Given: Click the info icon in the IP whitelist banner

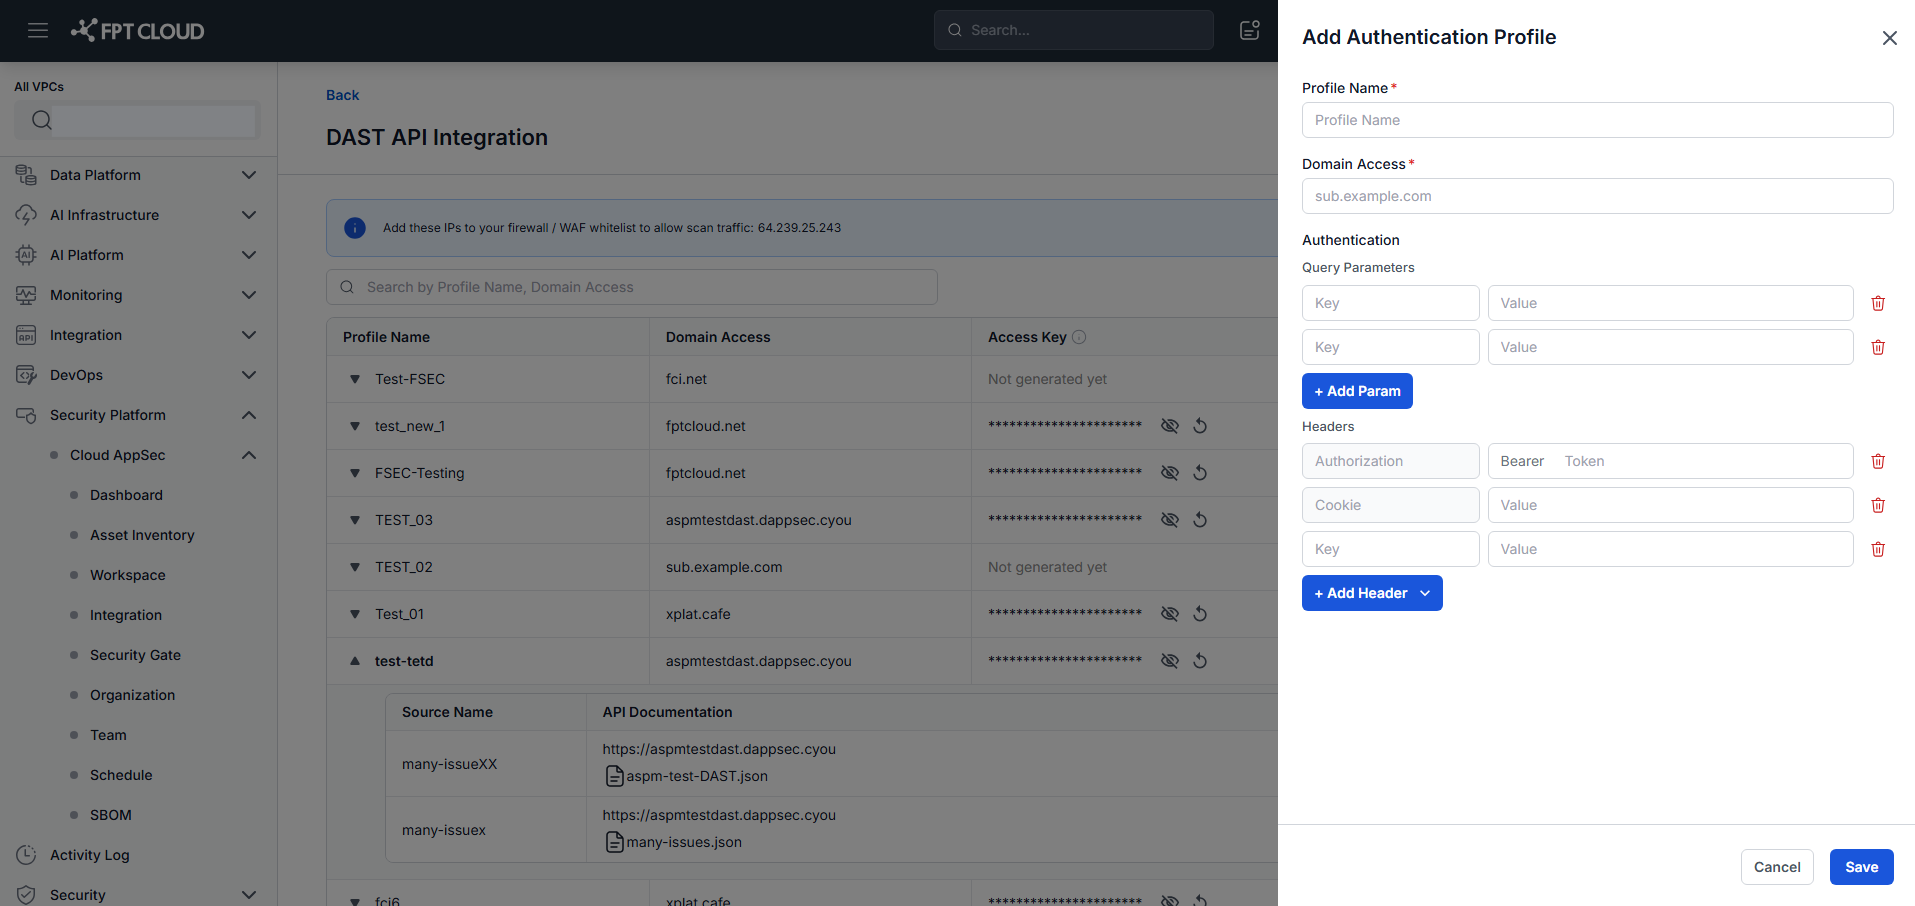Looking at the screenshot, I should 355,228.
